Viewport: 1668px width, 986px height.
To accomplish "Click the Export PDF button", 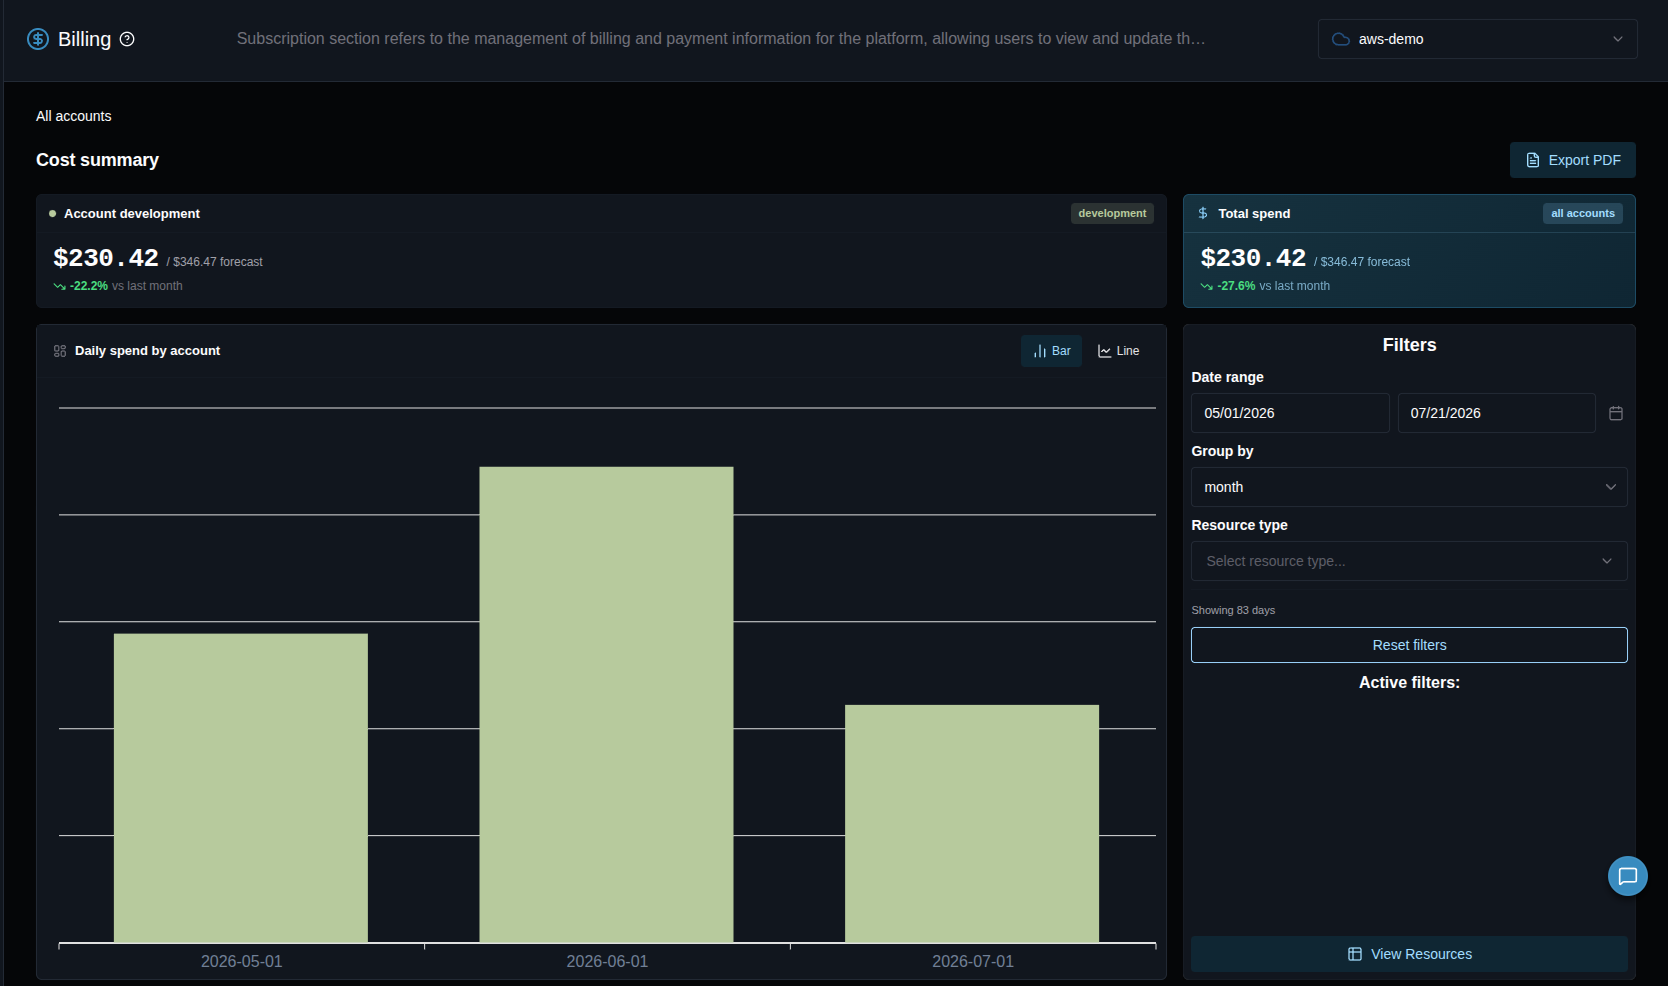I will [x=1572, y=160].
